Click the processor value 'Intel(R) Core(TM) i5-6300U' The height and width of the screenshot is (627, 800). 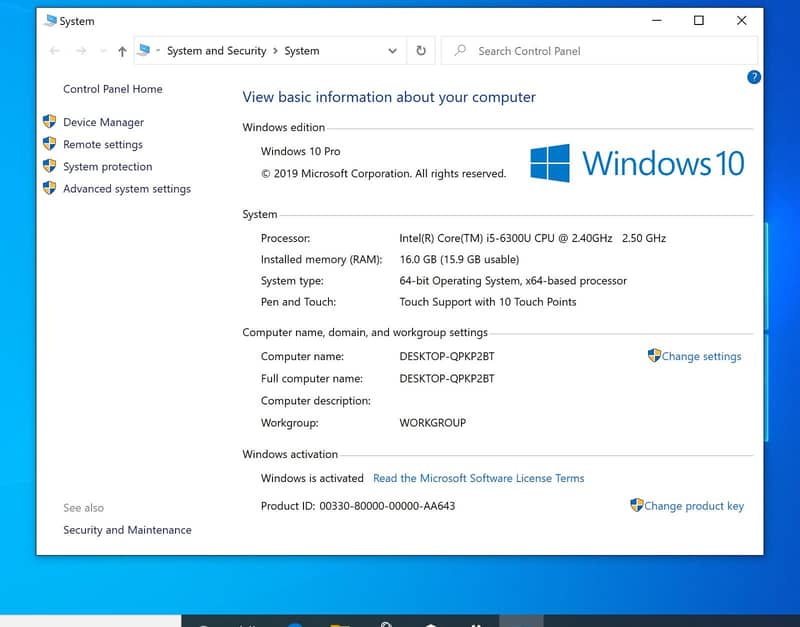coord(533,238)
